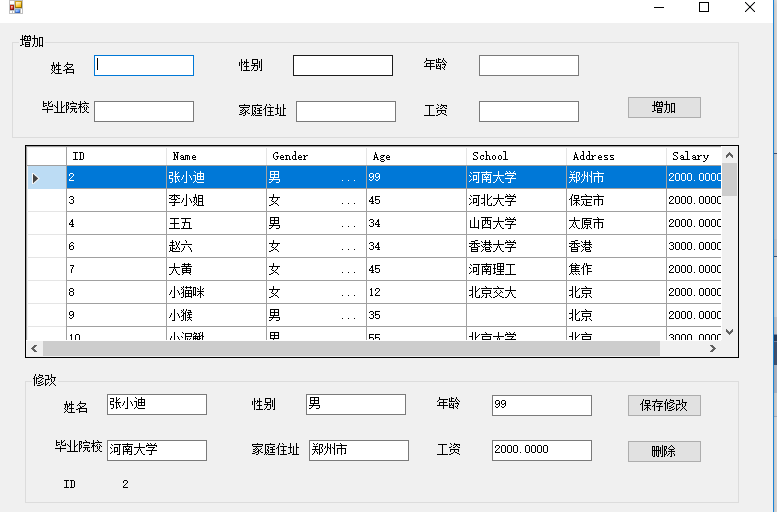This screenshot has height=512, width=777.
Task: Select the name cell 王五
Action: pyautogui.click(x=217, y=224)
